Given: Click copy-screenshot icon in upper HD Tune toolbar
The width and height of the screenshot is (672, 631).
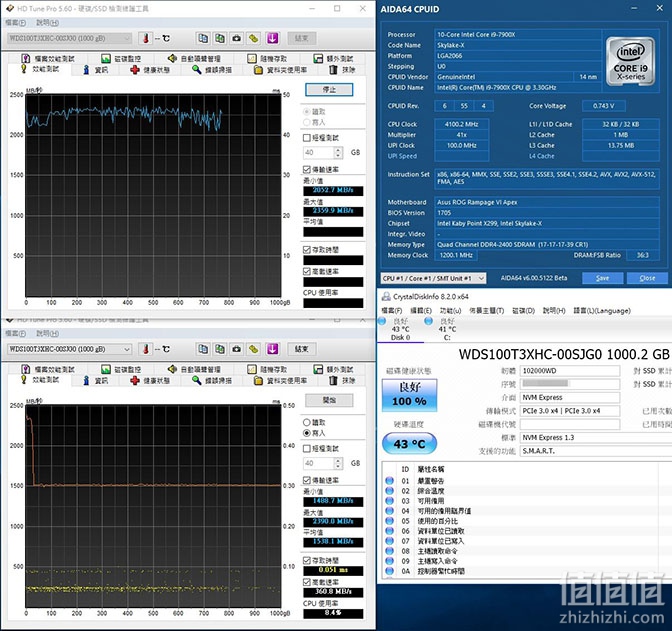Looking at the screenshot, I should point(220,38).
